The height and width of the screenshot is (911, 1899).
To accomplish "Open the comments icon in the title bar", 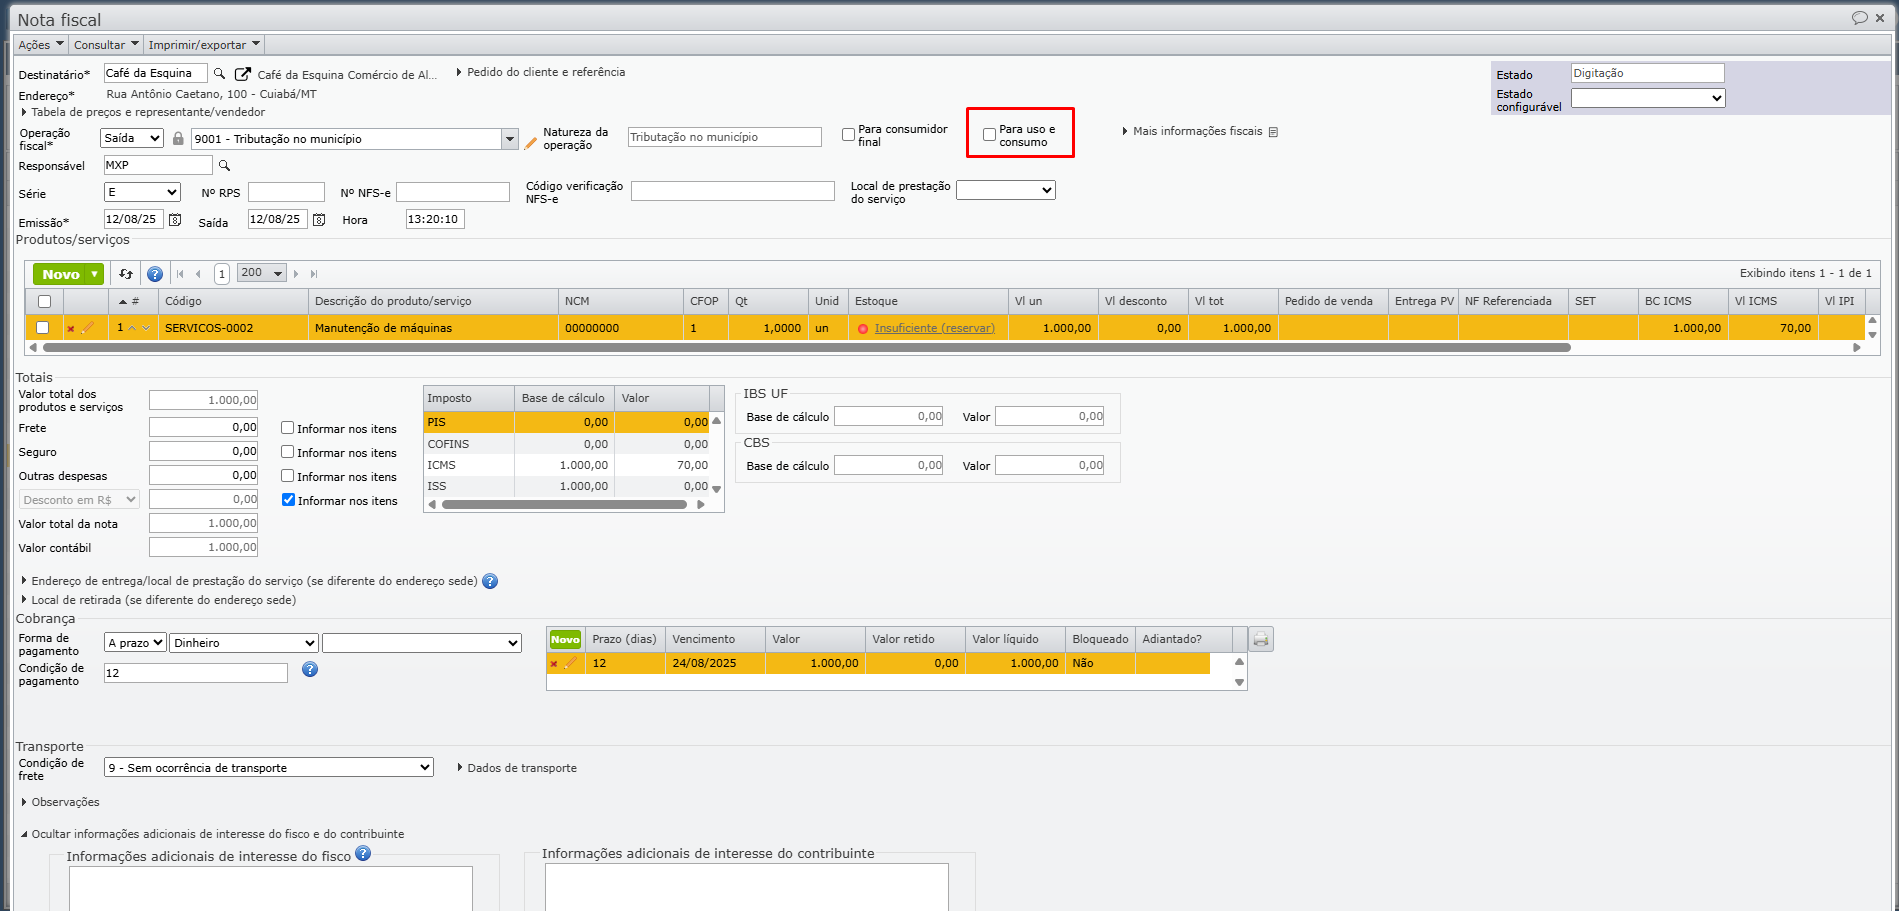I will [x=1859, y=18].
